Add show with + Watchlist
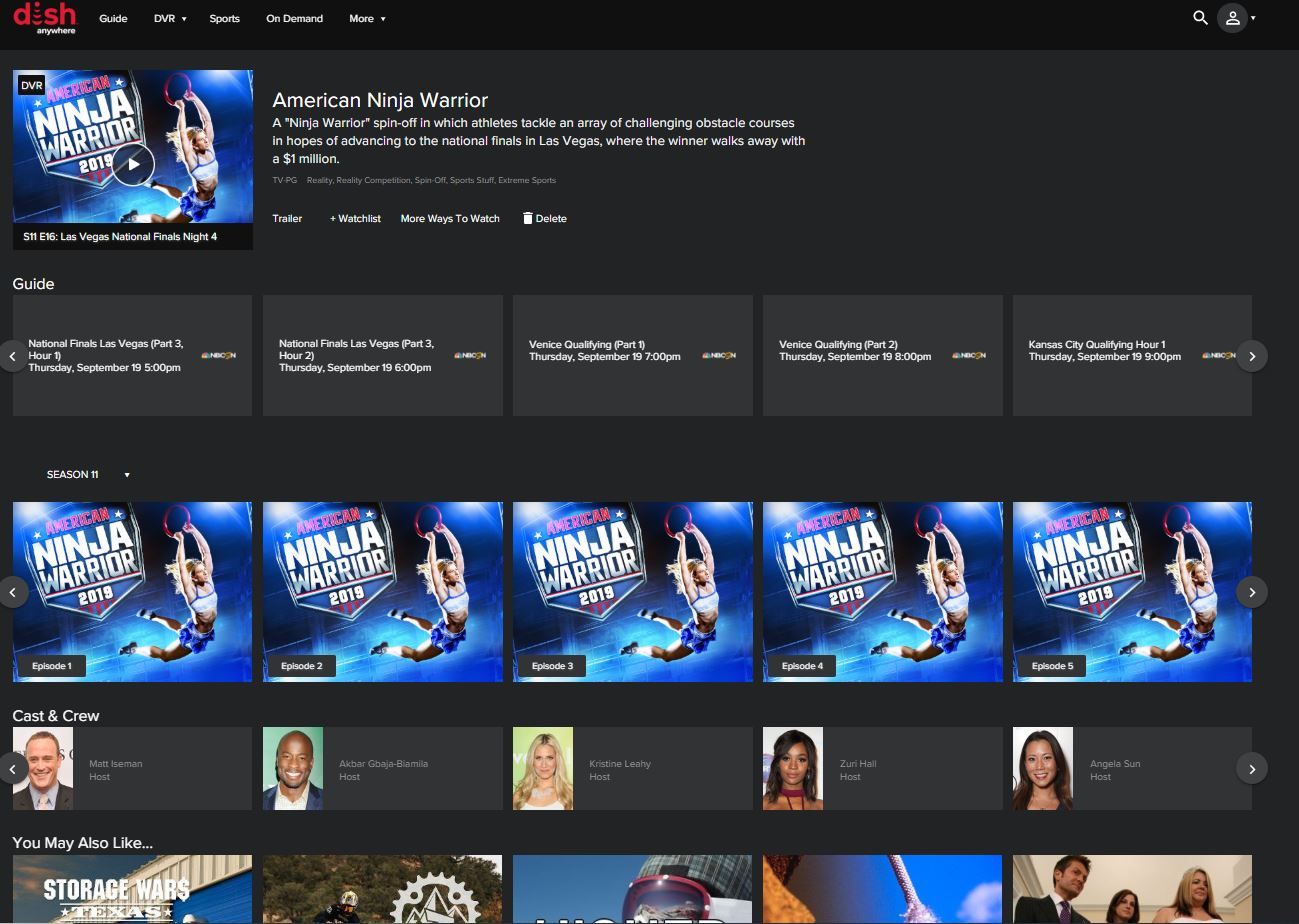 coord(355,218)
